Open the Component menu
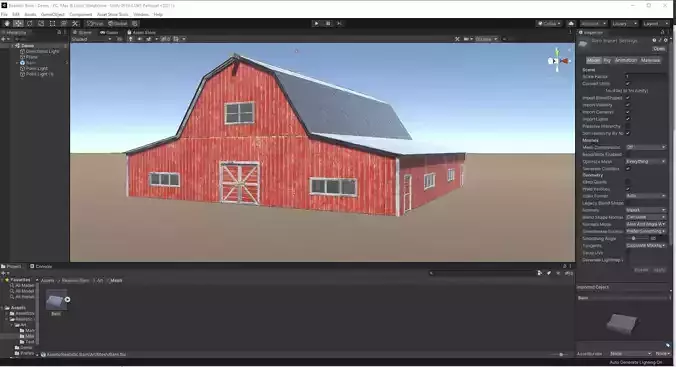Screen dimensions: 676x367 81,14
